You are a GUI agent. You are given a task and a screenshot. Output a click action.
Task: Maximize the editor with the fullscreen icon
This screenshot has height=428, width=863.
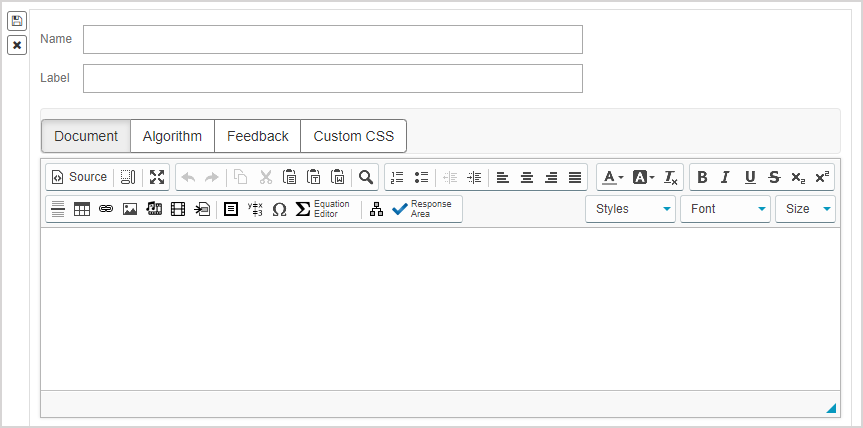[x=157, y=177]
